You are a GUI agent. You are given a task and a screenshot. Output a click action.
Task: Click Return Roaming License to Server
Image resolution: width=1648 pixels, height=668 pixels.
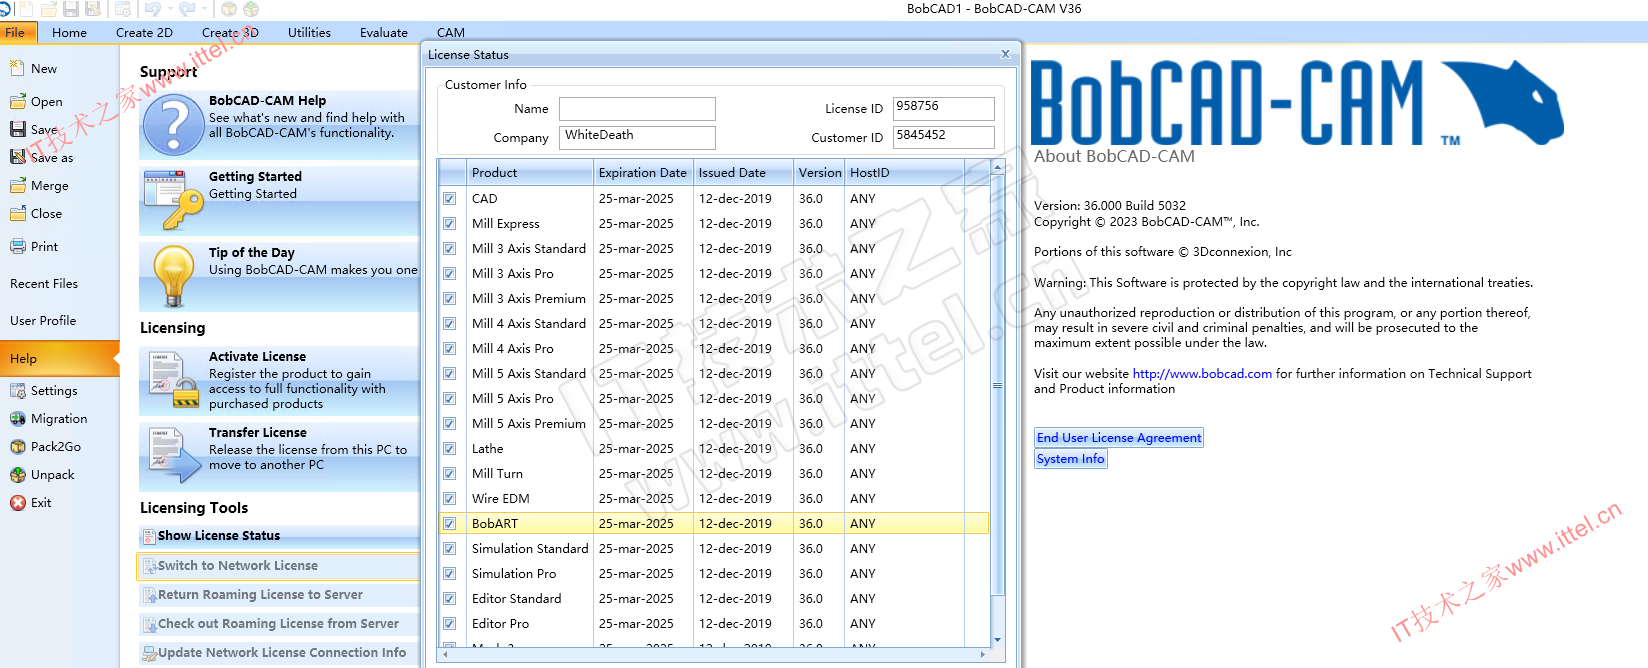(278, 595)
